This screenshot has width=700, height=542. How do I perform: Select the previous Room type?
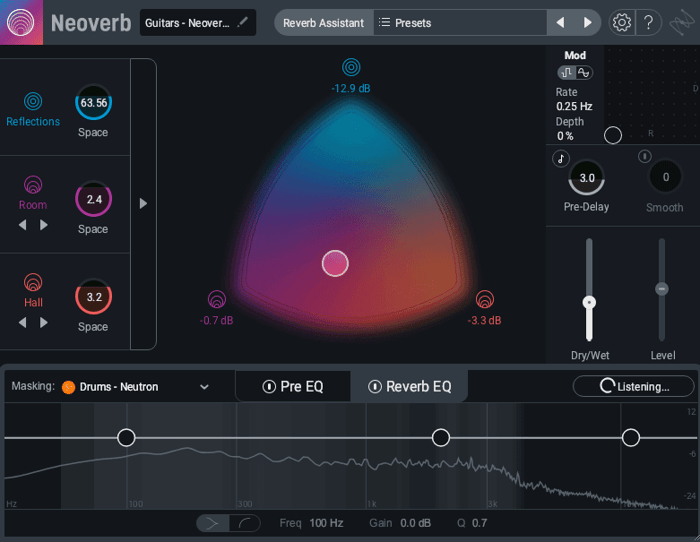click(22, 225)
